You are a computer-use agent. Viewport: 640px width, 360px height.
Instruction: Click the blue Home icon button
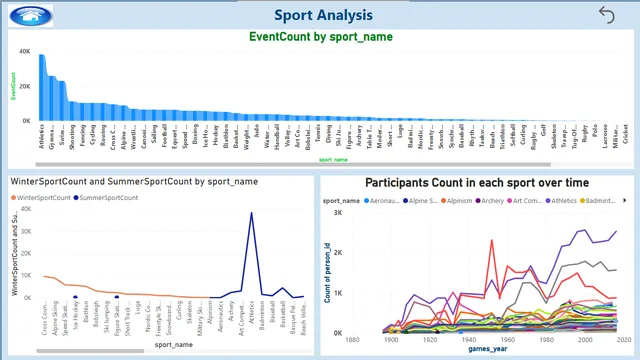click(x=31, y=16)
